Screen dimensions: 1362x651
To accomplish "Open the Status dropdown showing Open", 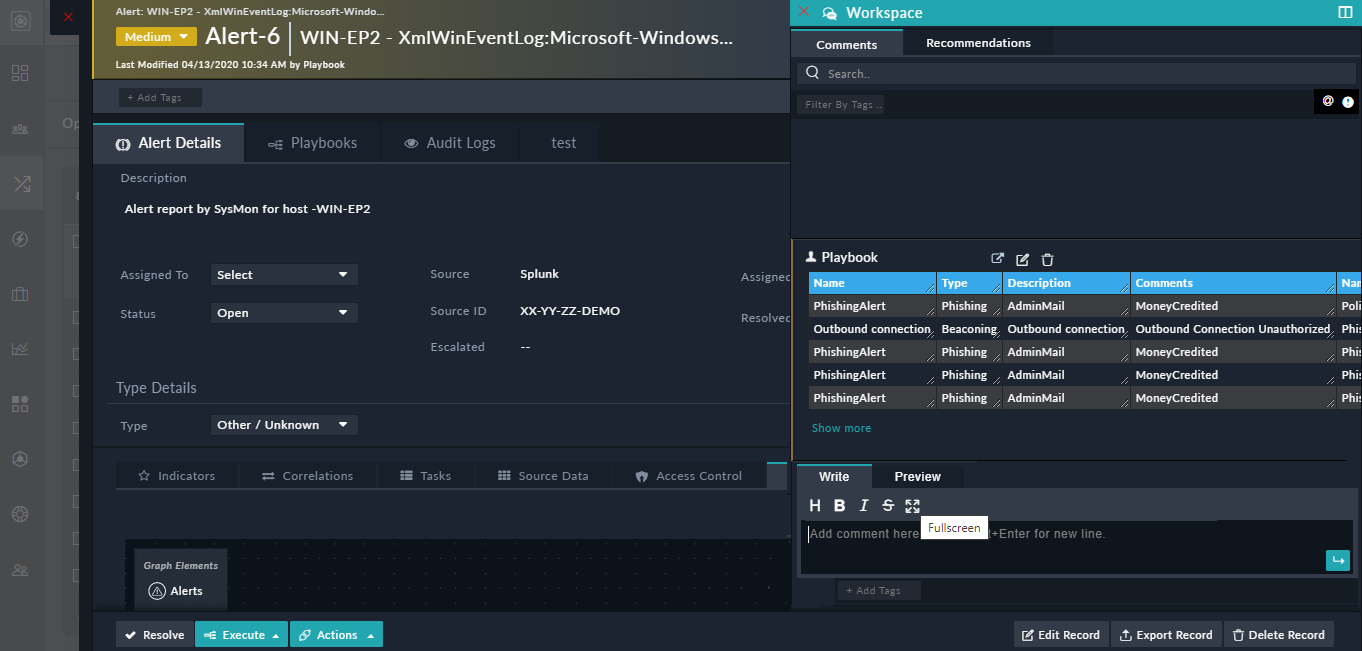I will pos(283,312).
